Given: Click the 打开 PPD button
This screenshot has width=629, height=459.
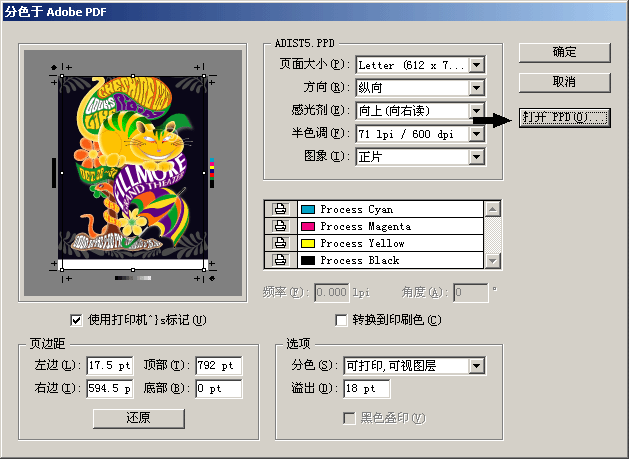Looking at the screenshot, I should click(x=564, y=118).
